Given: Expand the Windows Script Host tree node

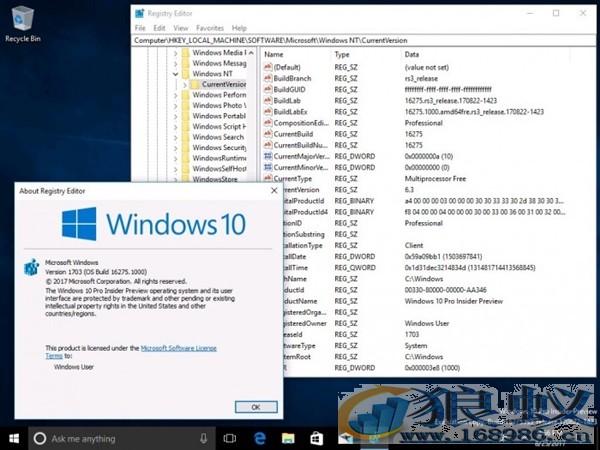Looking at the screenshot, I should tap(175, 127).
